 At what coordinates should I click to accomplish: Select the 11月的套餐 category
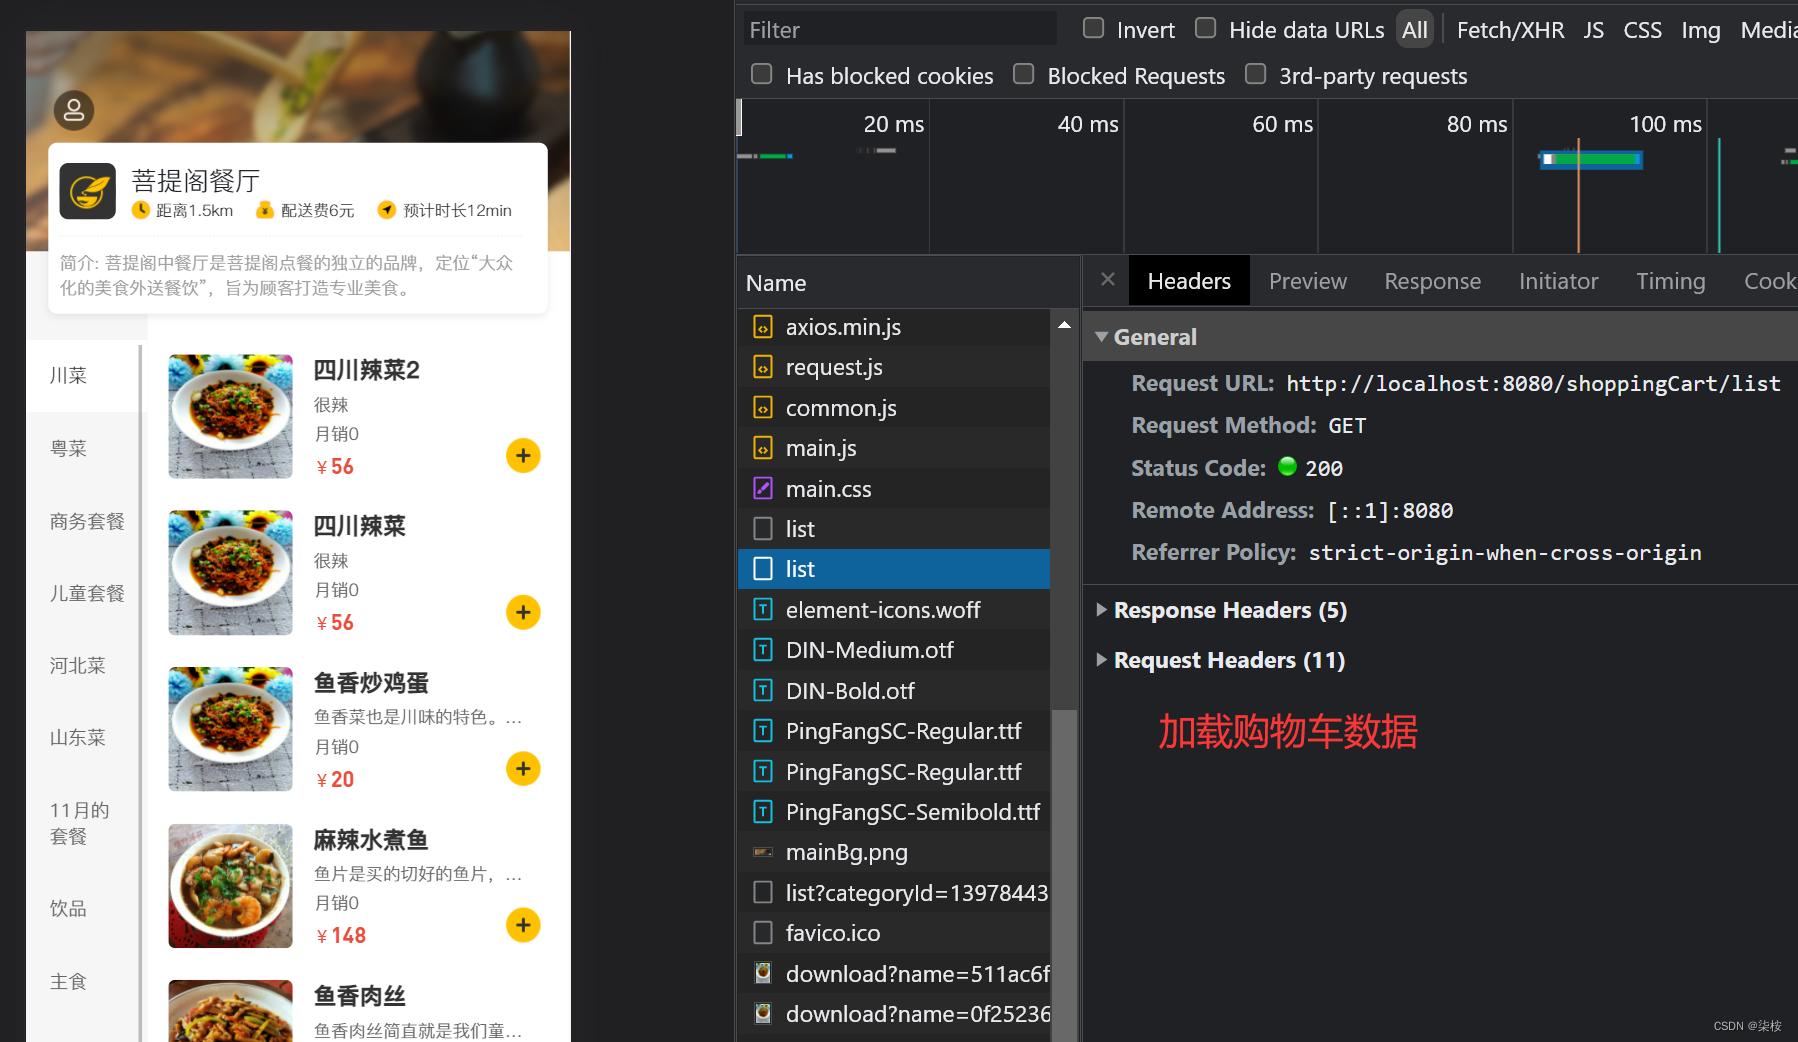click(80, 823)
